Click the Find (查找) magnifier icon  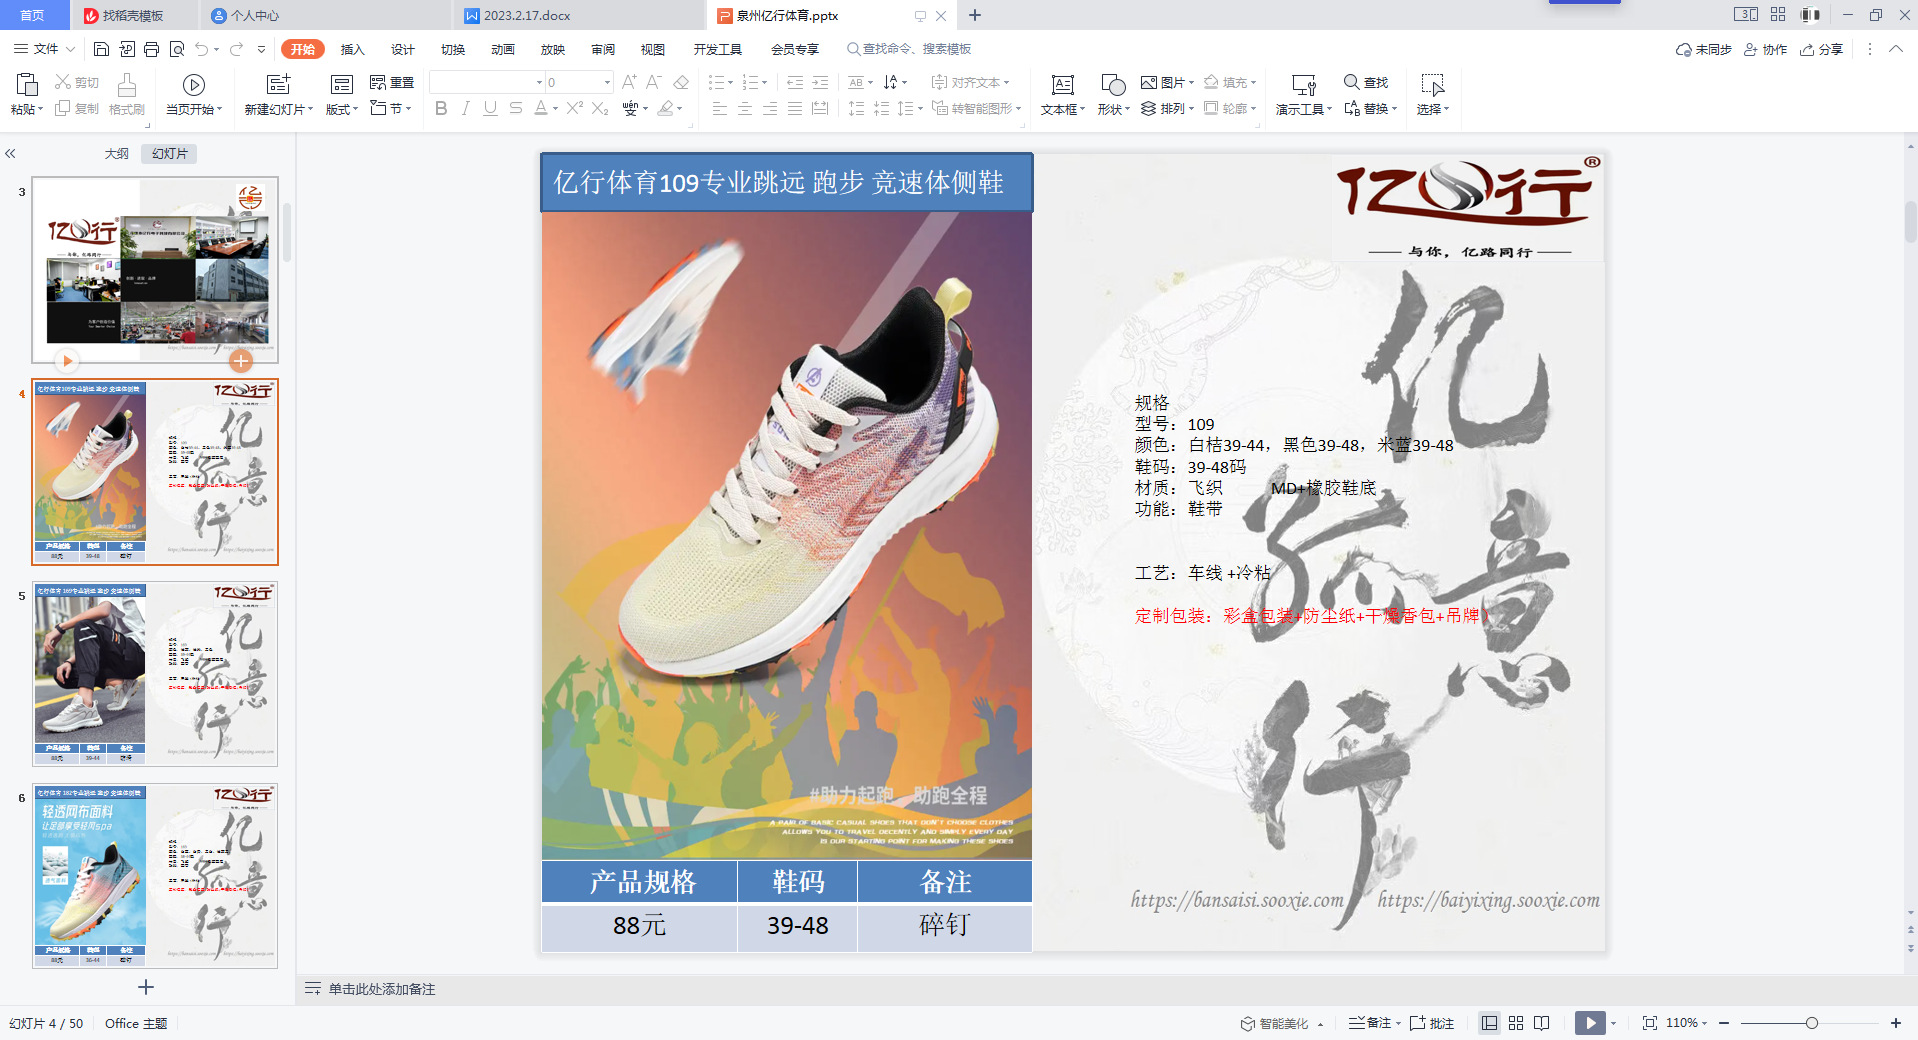(1351, 82)
